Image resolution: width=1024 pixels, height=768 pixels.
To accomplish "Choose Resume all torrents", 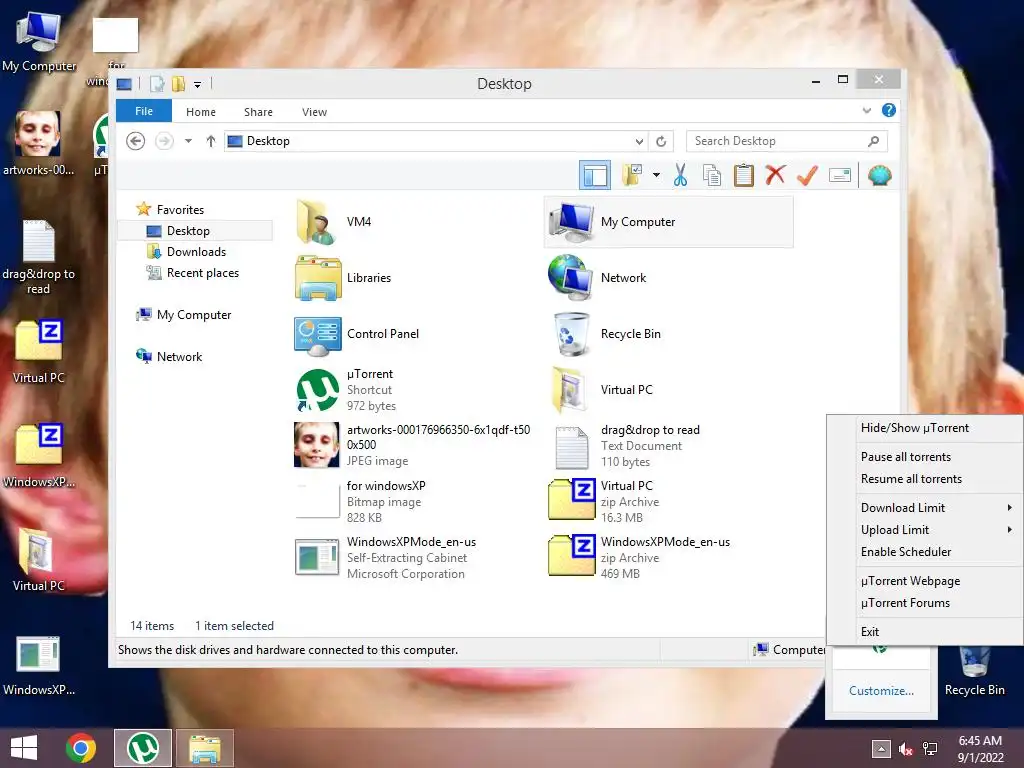I will (x=925, y=479).
